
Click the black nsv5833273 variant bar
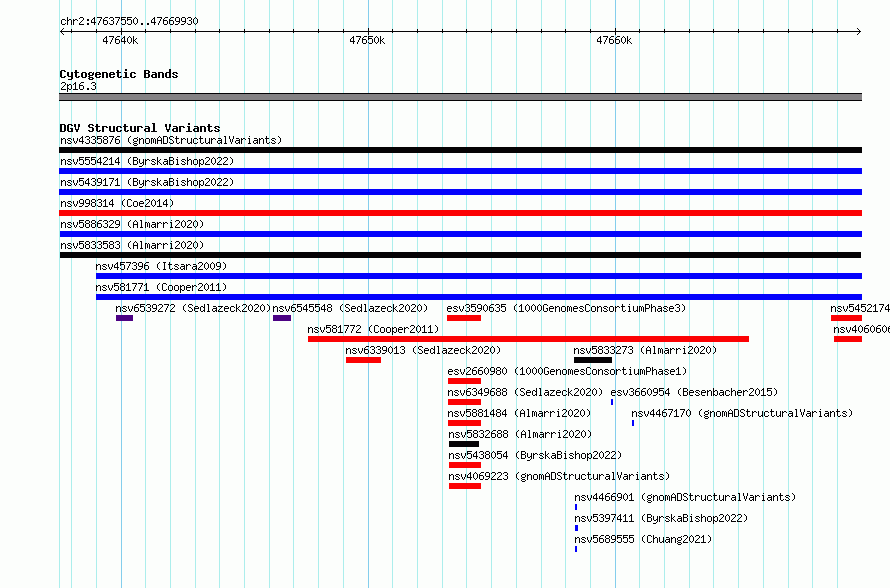[593, 360]
